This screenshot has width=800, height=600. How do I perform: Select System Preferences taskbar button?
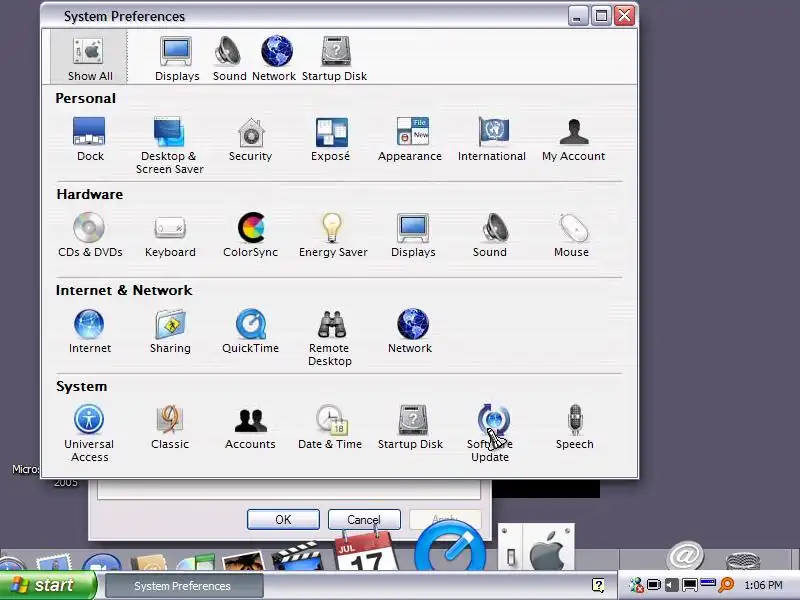[184, 586]
